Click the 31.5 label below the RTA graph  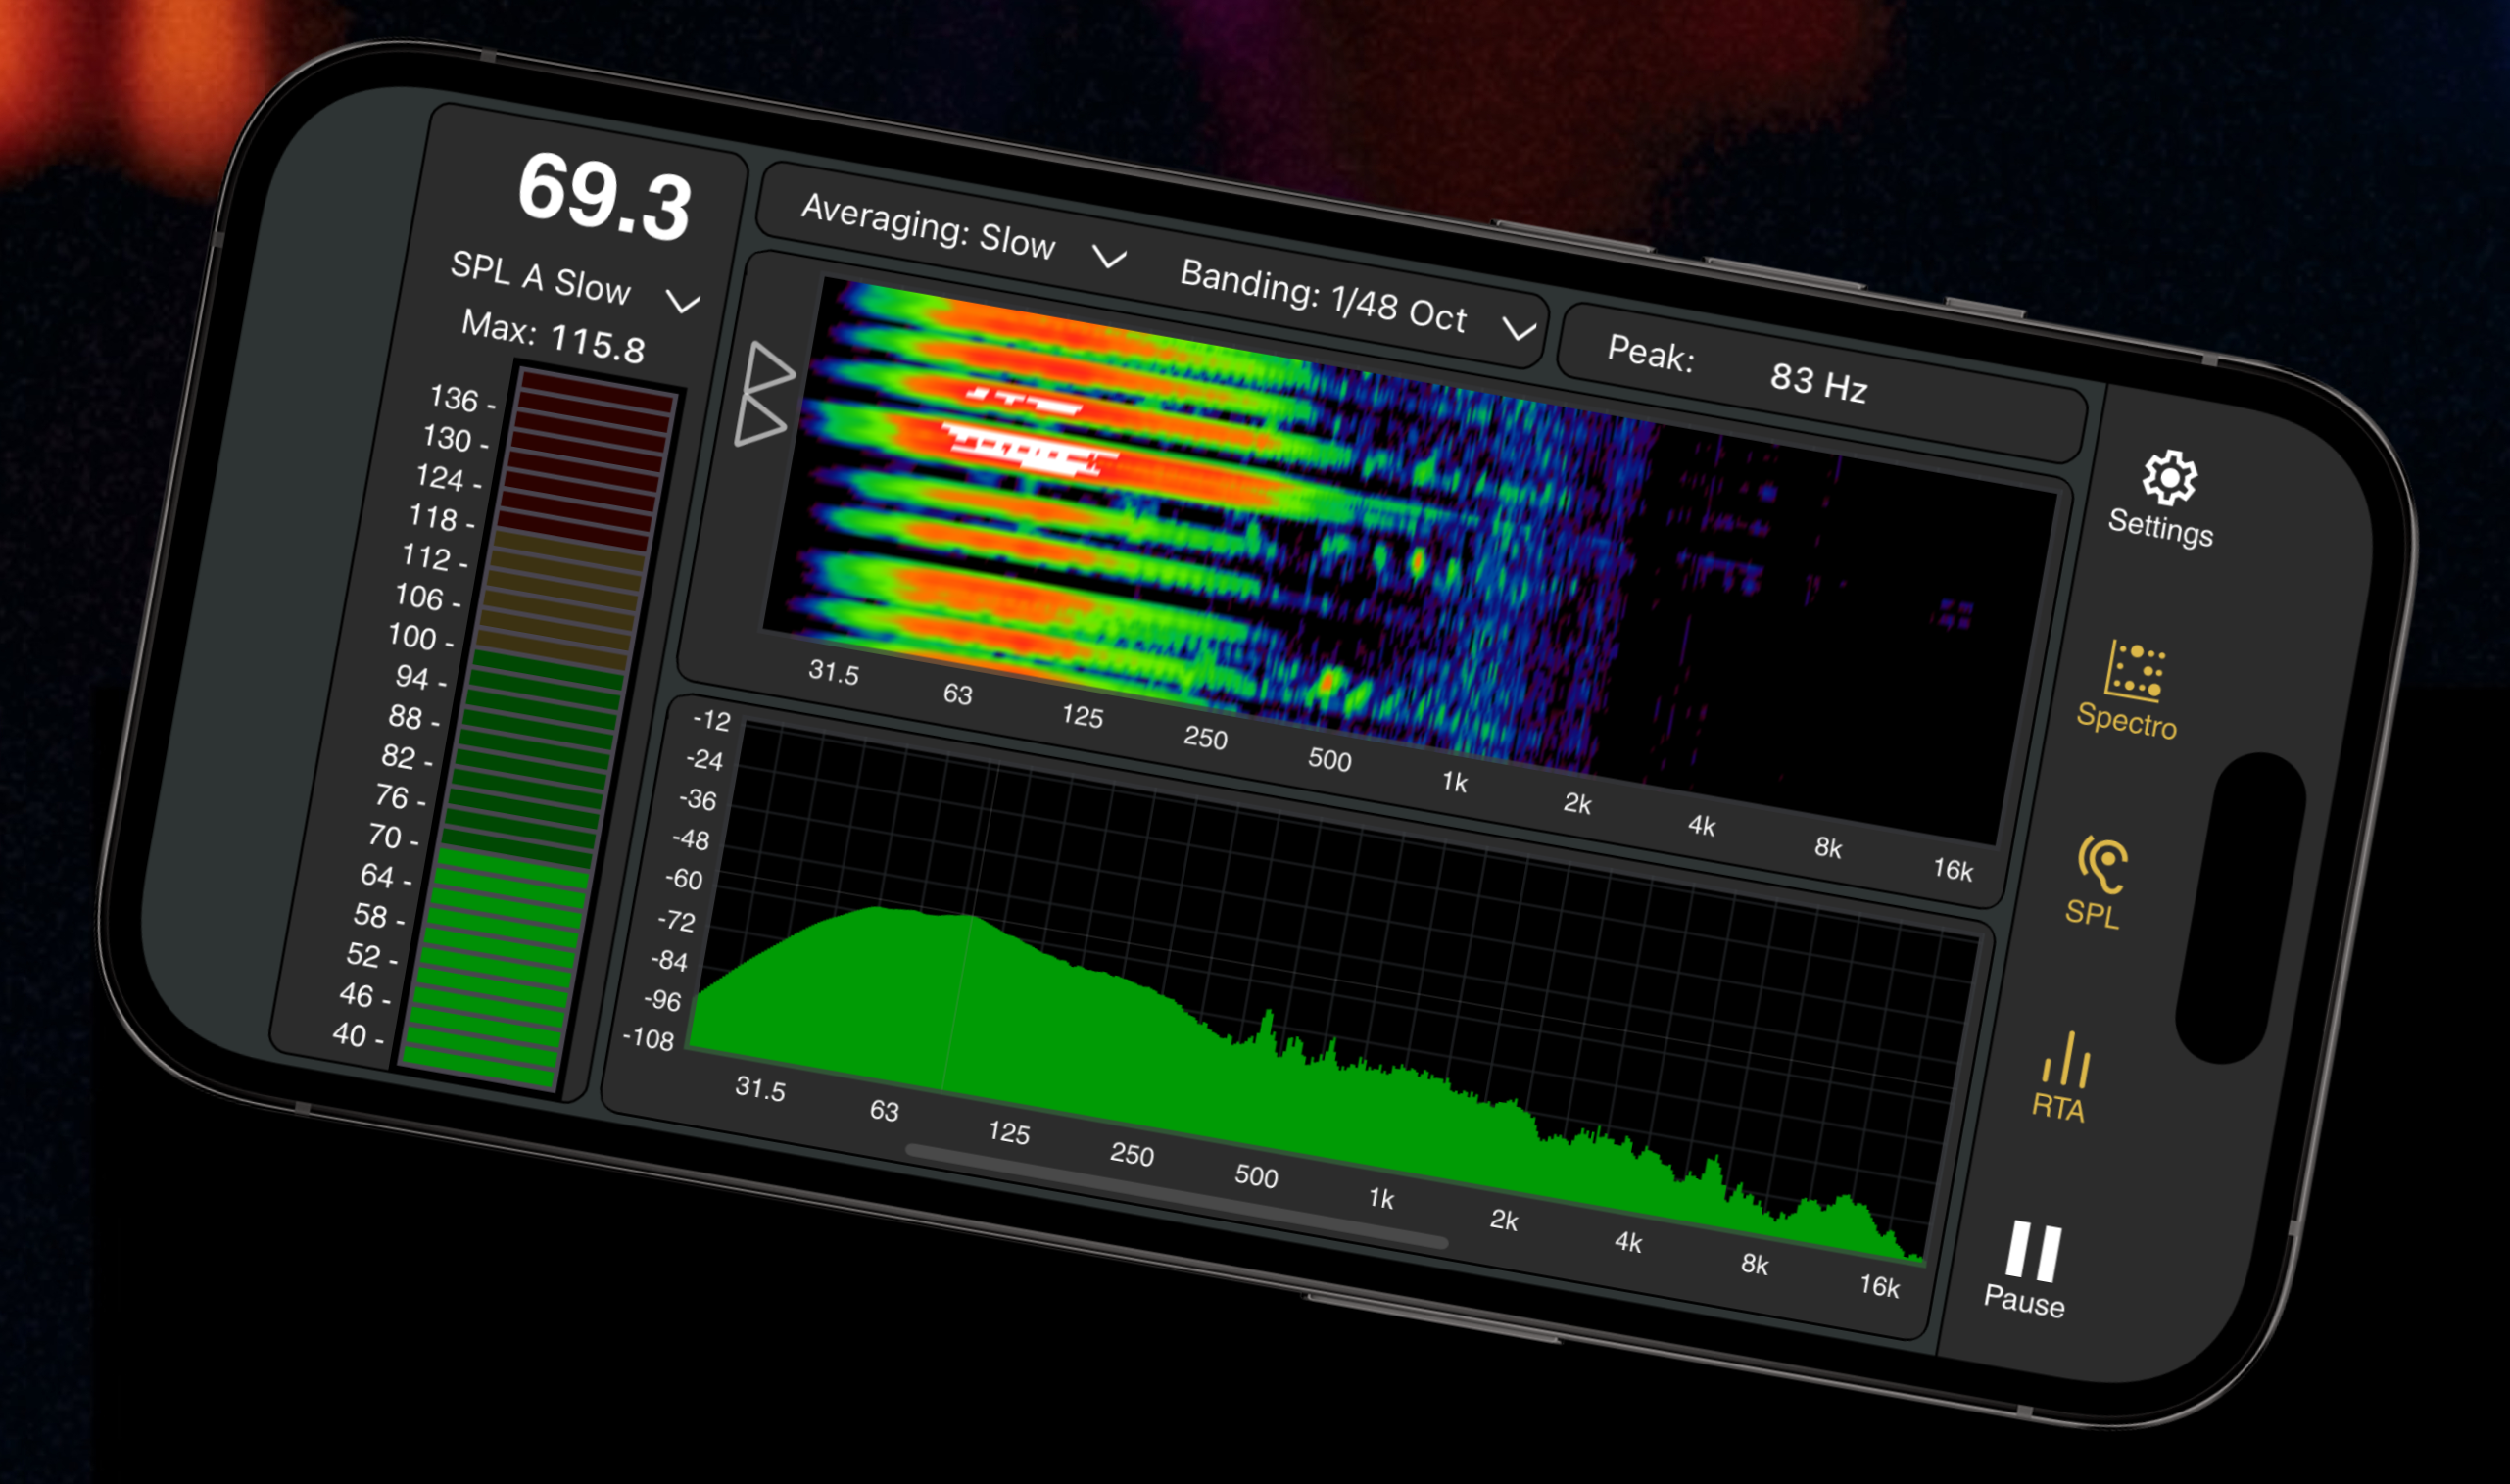[x=760, y=1088]
